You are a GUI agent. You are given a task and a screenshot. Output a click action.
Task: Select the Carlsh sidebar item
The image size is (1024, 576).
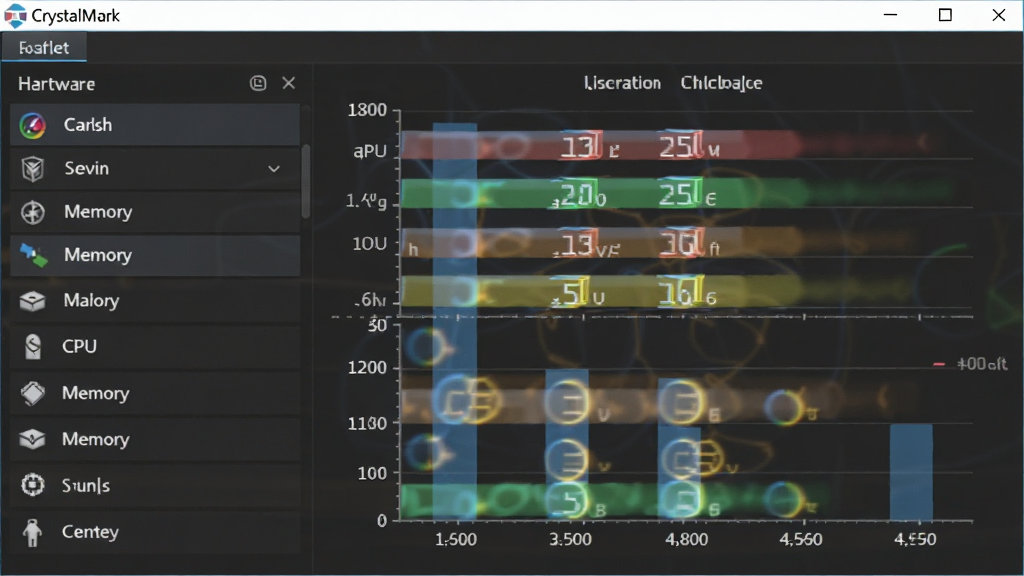pos(155,125)
